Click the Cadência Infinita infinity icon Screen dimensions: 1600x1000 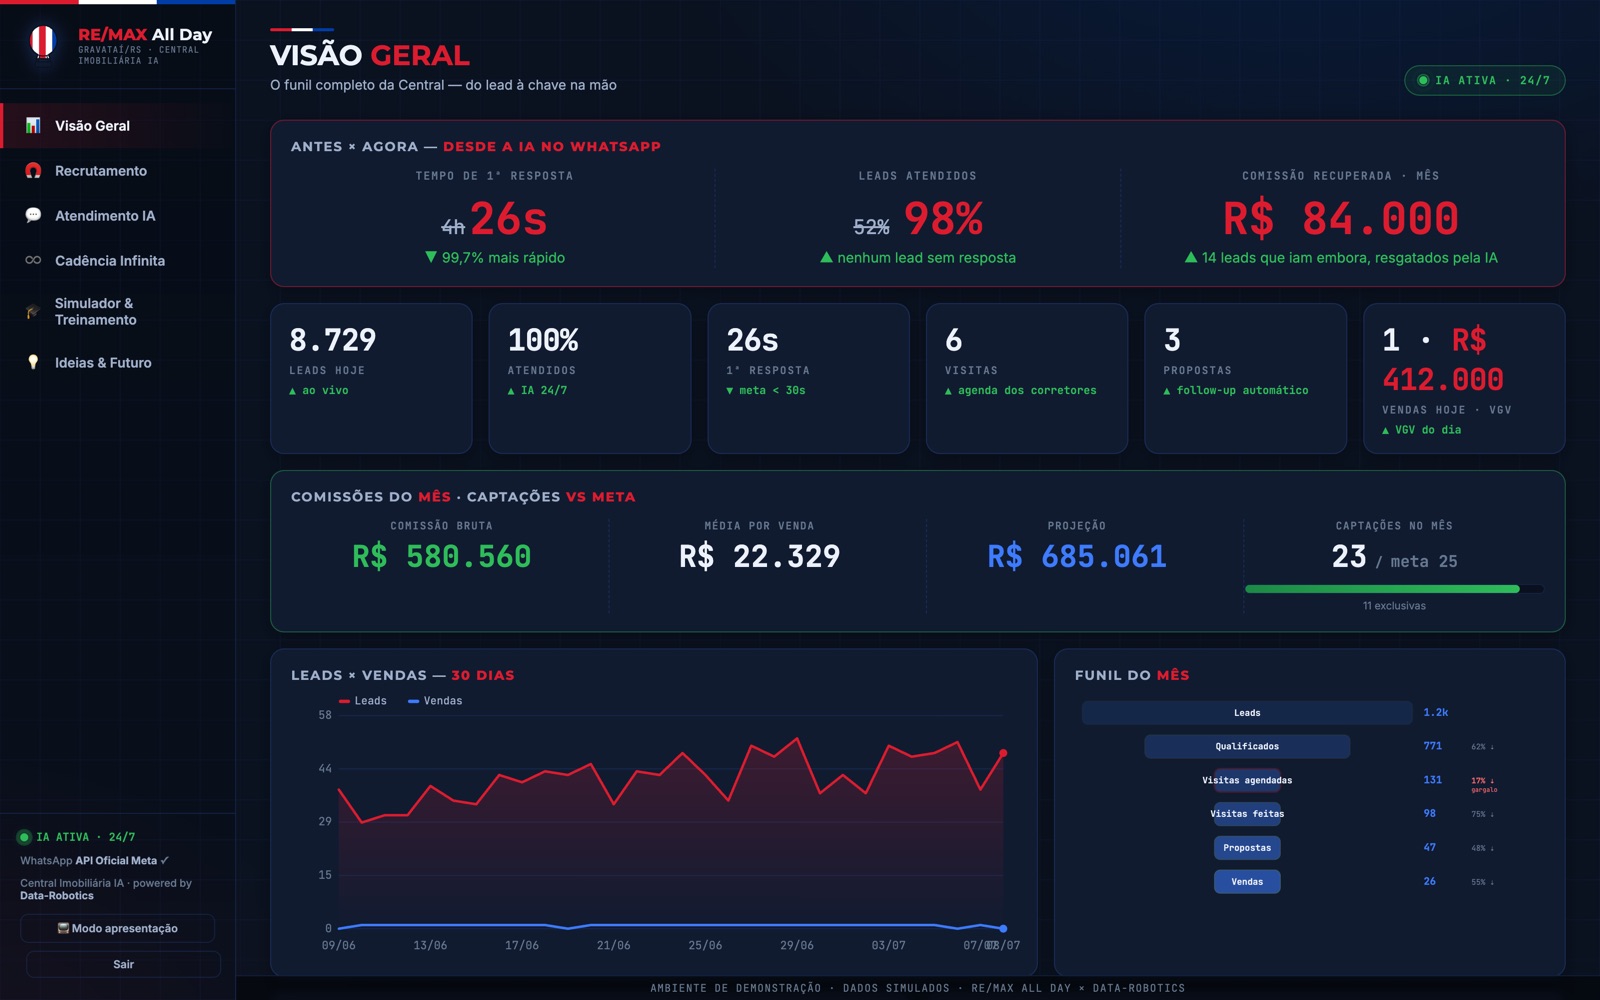coord(33,261)
